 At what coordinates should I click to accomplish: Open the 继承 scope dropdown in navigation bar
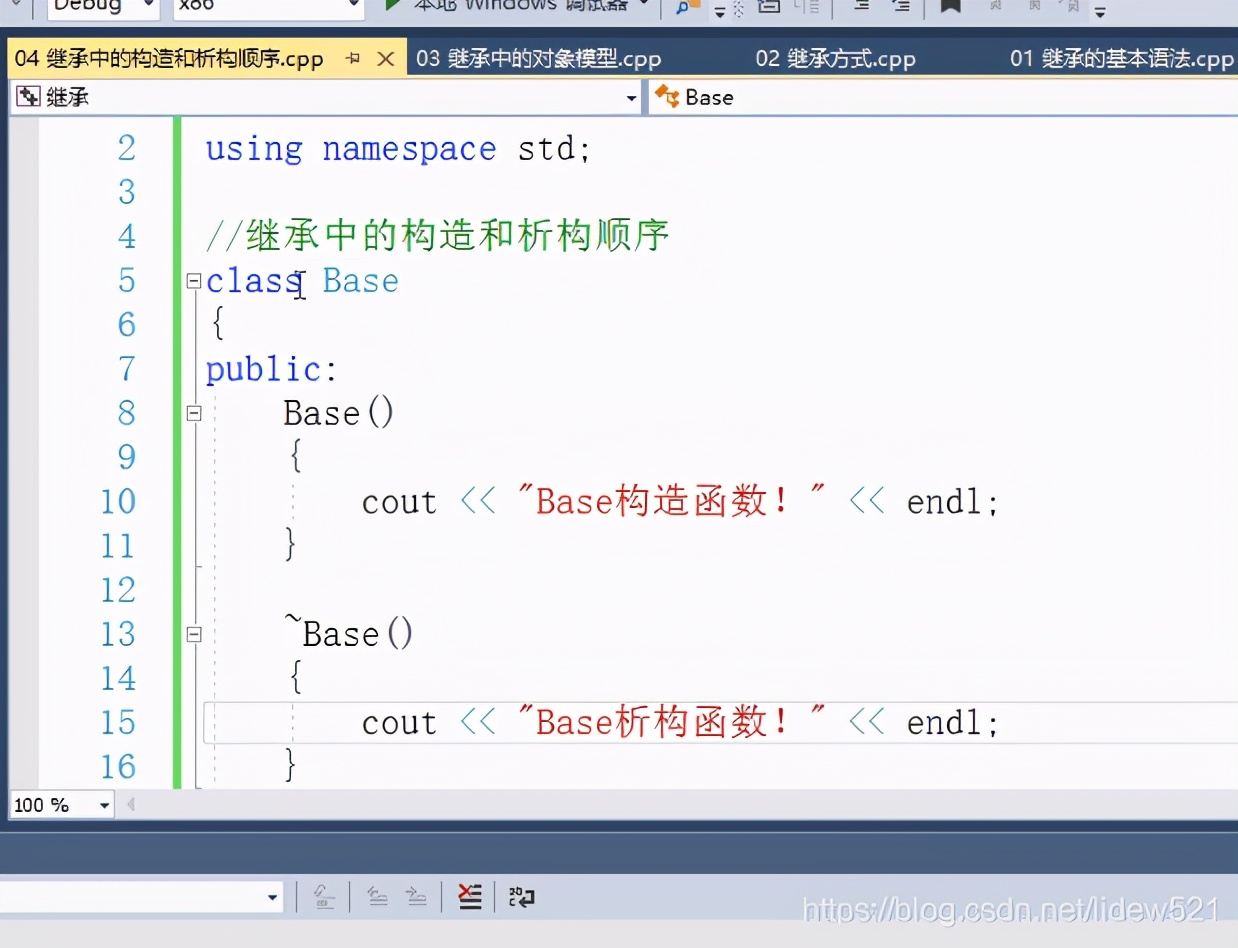(630, 97)
